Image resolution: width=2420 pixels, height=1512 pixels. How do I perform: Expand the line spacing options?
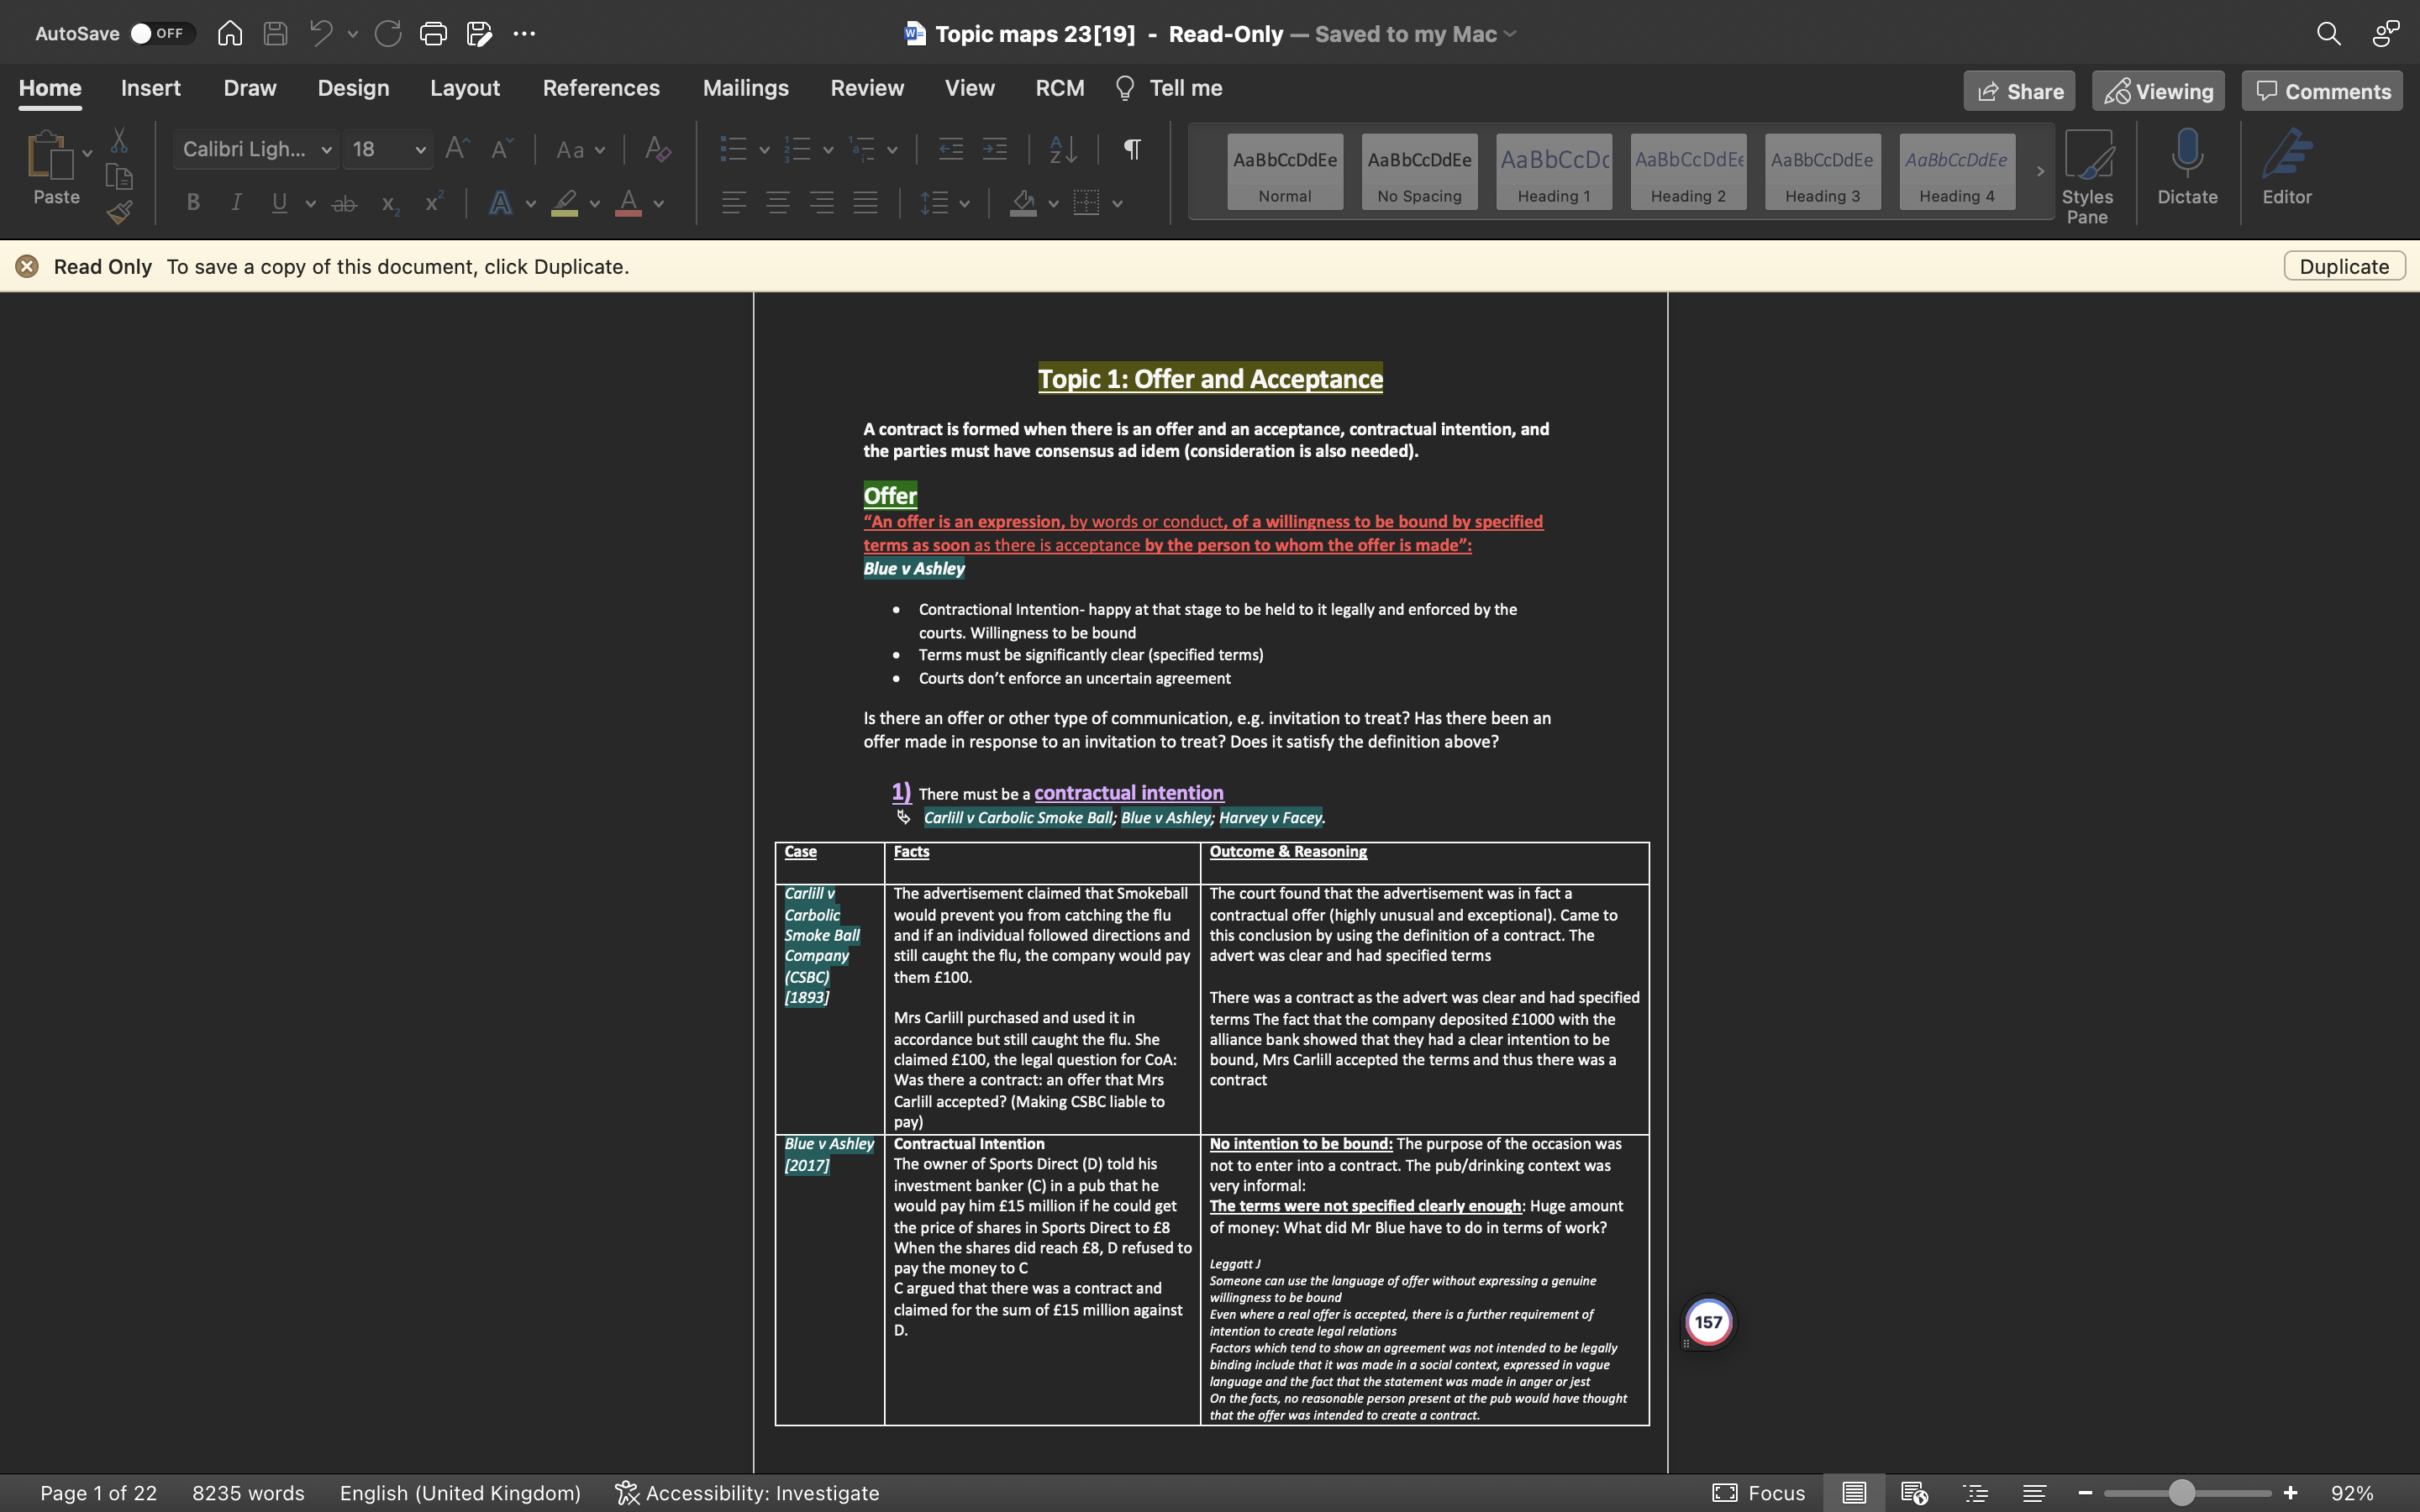[x=962, y=203]
